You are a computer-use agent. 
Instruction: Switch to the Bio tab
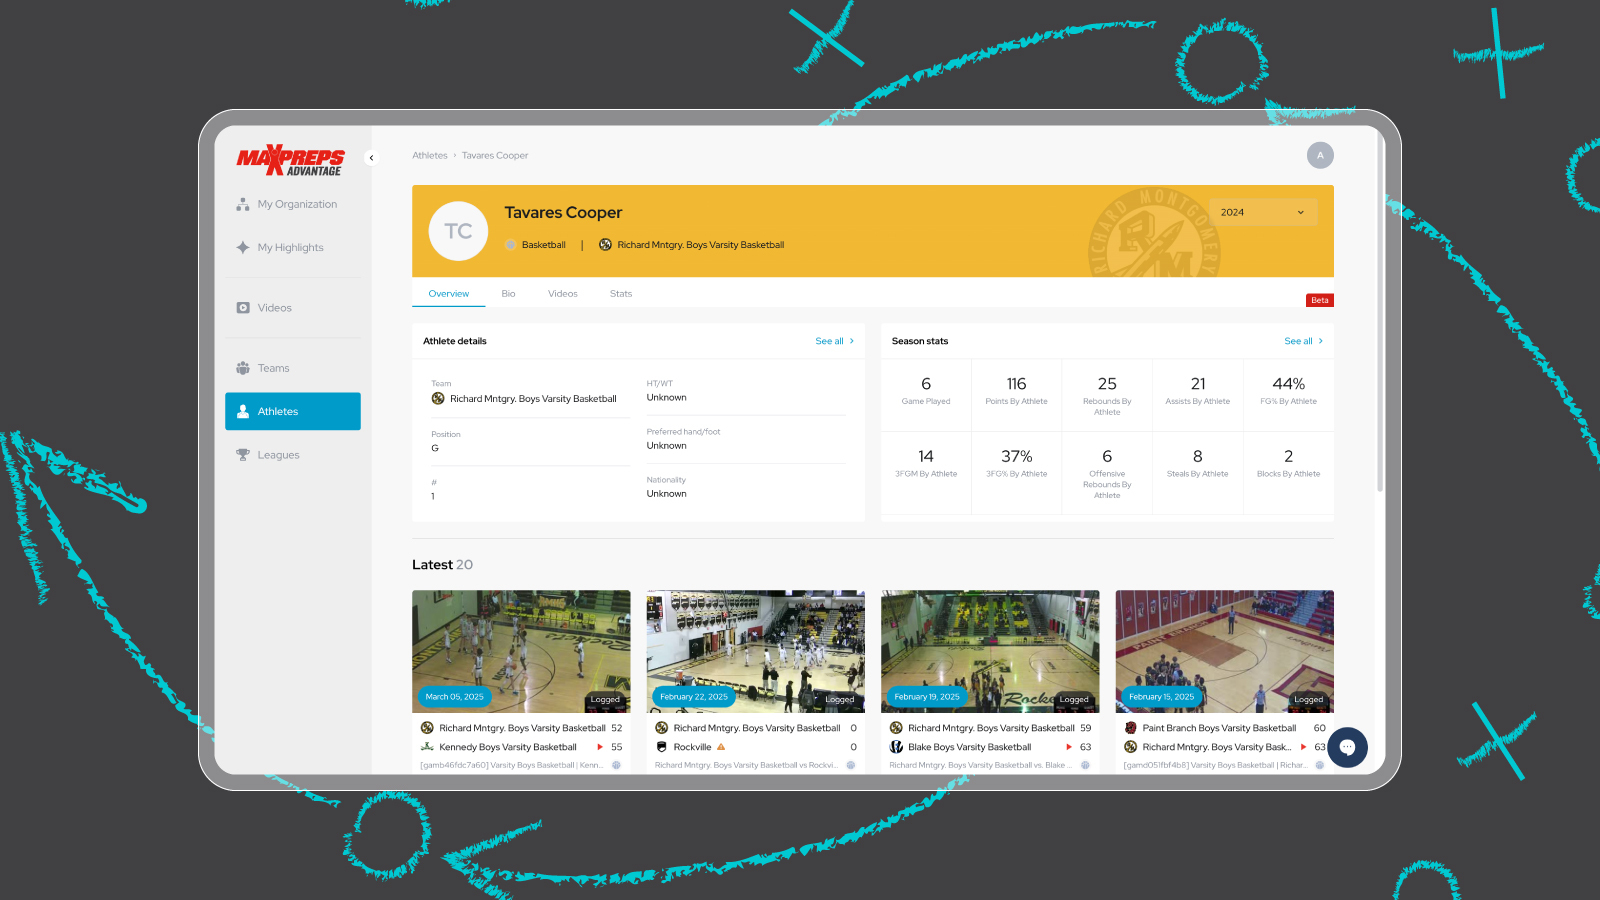tap(508, 294)
